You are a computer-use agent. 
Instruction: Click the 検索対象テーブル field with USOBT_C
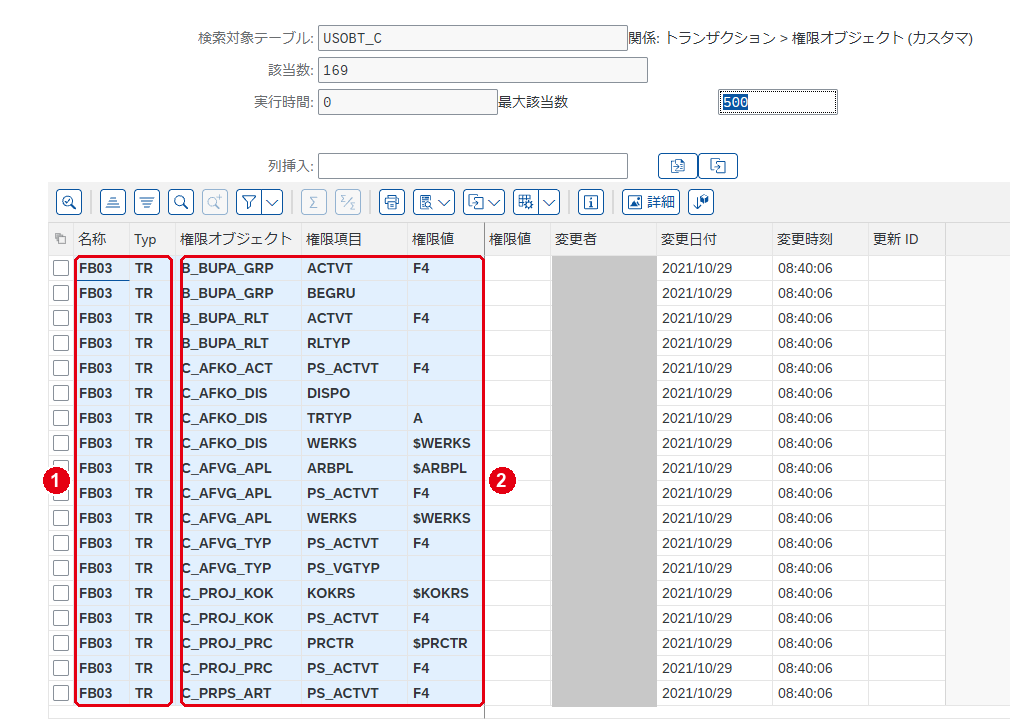point(473,38)
